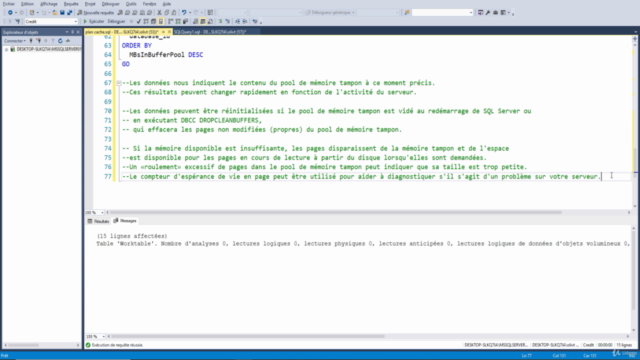Image resolution: width=640 pixels, height=360 pixels.
Task: Refresh Object Explorer with refresh icon
Action: (60, 41)
